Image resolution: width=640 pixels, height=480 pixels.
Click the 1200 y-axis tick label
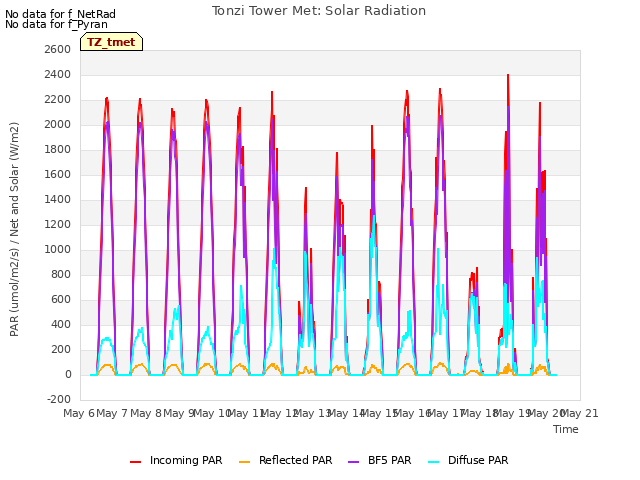click(x=58, y=224)
